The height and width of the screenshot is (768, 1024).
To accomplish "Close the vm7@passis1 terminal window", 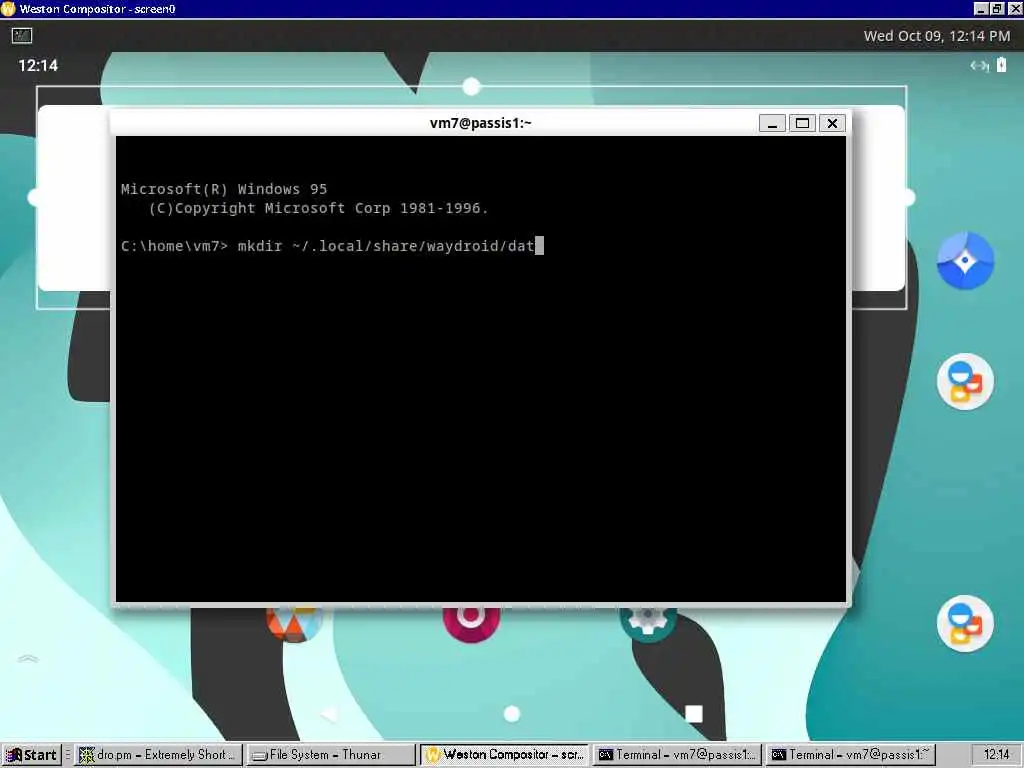I will click(x=832, y=123).
